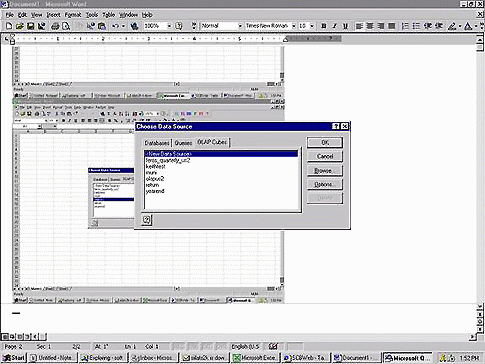
Task: Apply bold formatting
Action: pos(323,26)
